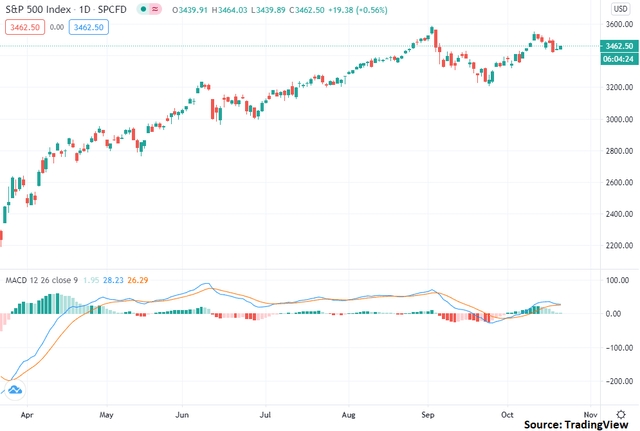Image resolution: width=640 pixels, height=431 pixels.
Task: Open chart settings gear icon
Action: coord(621,415)
